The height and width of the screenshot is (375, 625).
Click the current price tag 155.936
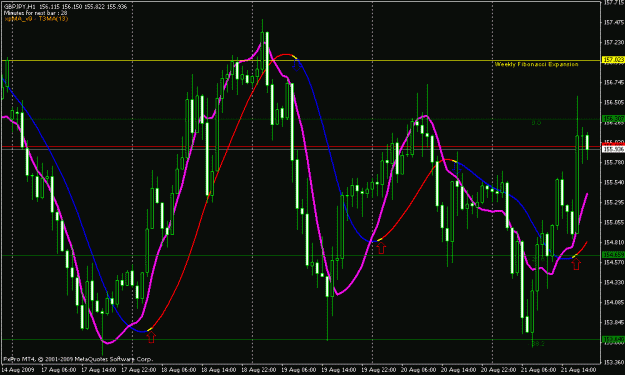[x=613, y=149]
